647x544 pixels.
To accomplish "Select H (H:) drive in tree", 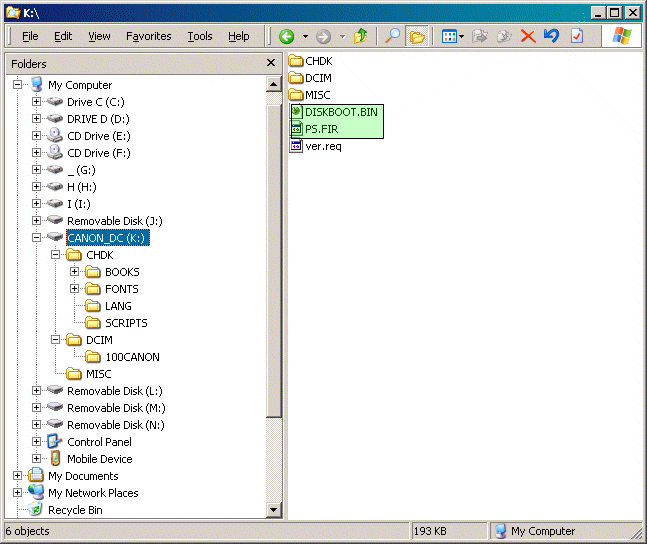I will tap(82, 187).
